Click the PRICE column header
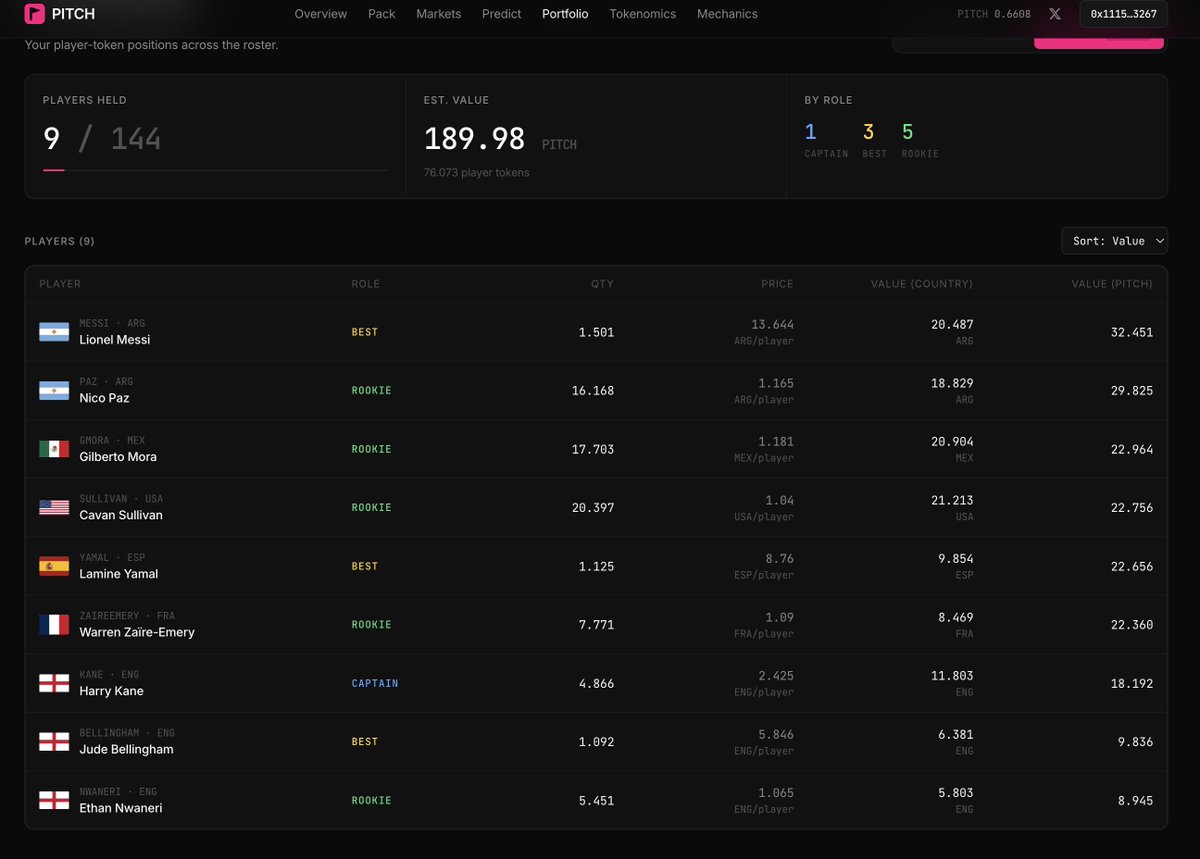Image resolution: width=1200 pixels, height=859 pixels. (777, 284)
